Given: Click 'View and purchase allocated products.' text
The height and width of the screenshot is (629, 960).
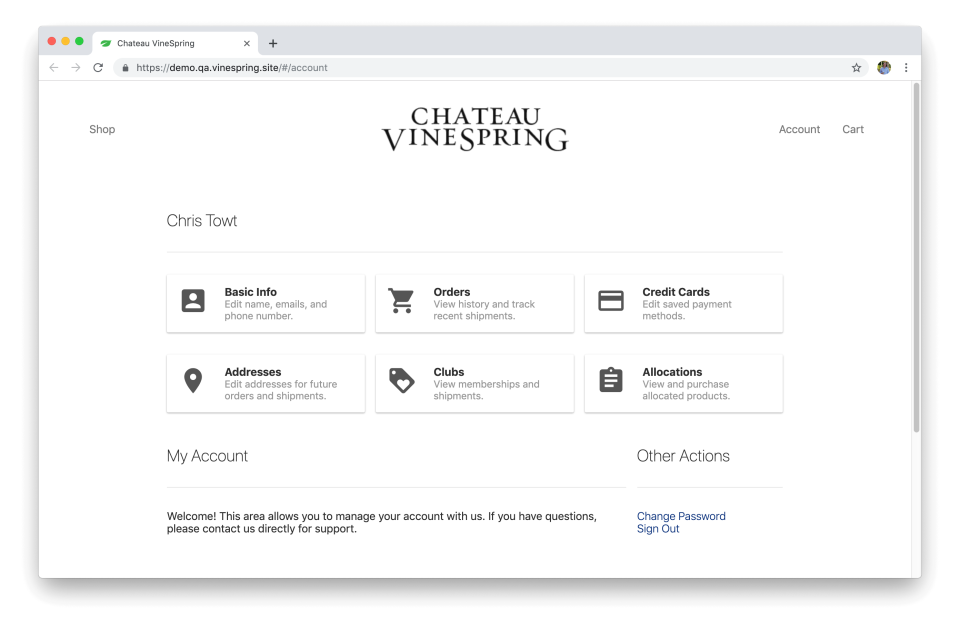Looking at the screenshot, I should pos(686,390).
